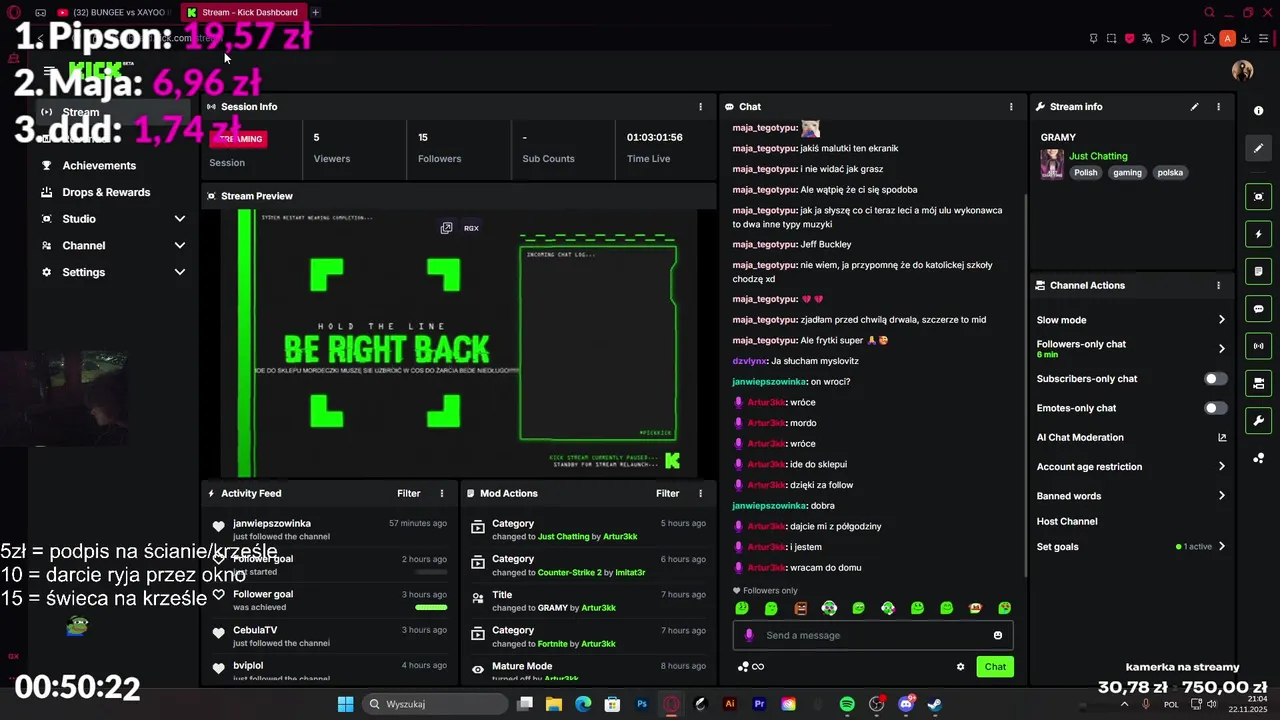Screen dimensions: 1280x720
Task: Expand Channel section in sidebar
Action: point(180,245)
